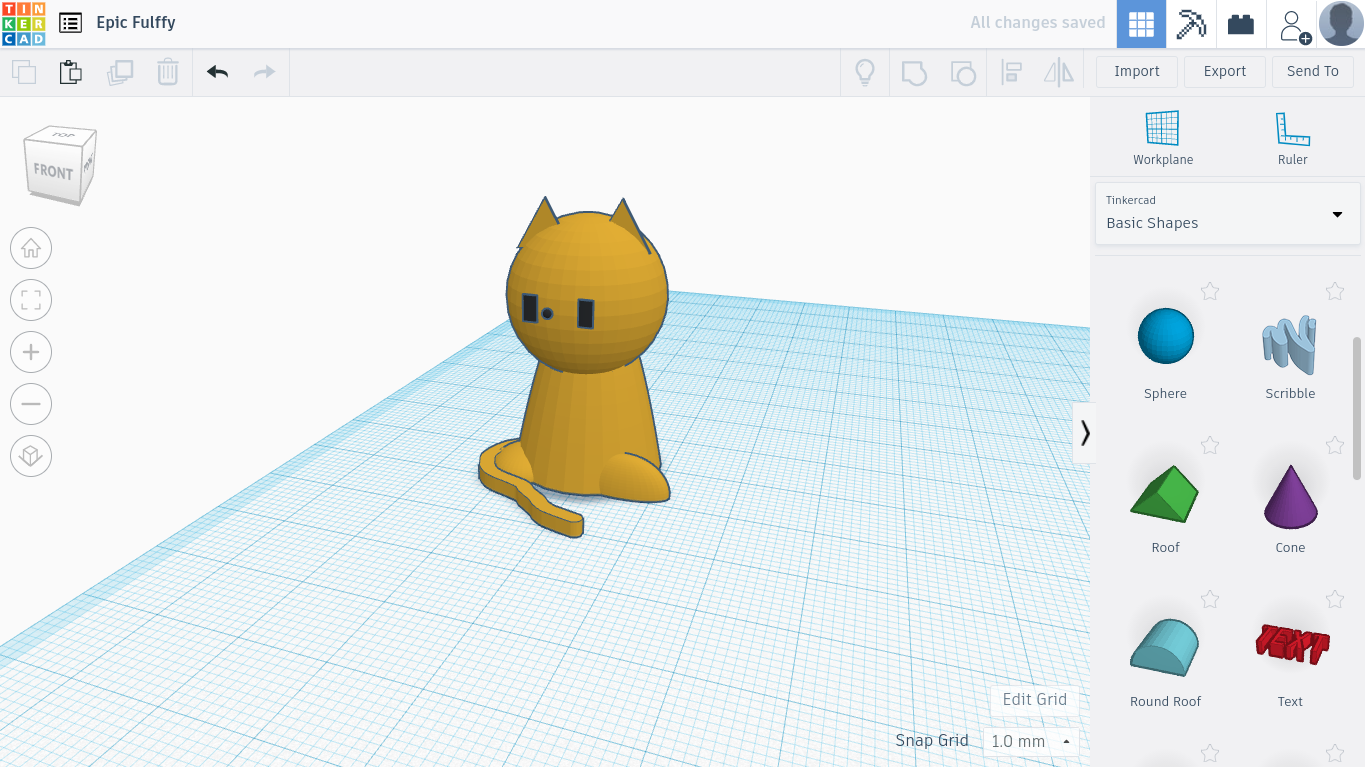1365x767 pixels.
Task: Click the Duplicate and repeat icon
Action: tap(120, 72)
